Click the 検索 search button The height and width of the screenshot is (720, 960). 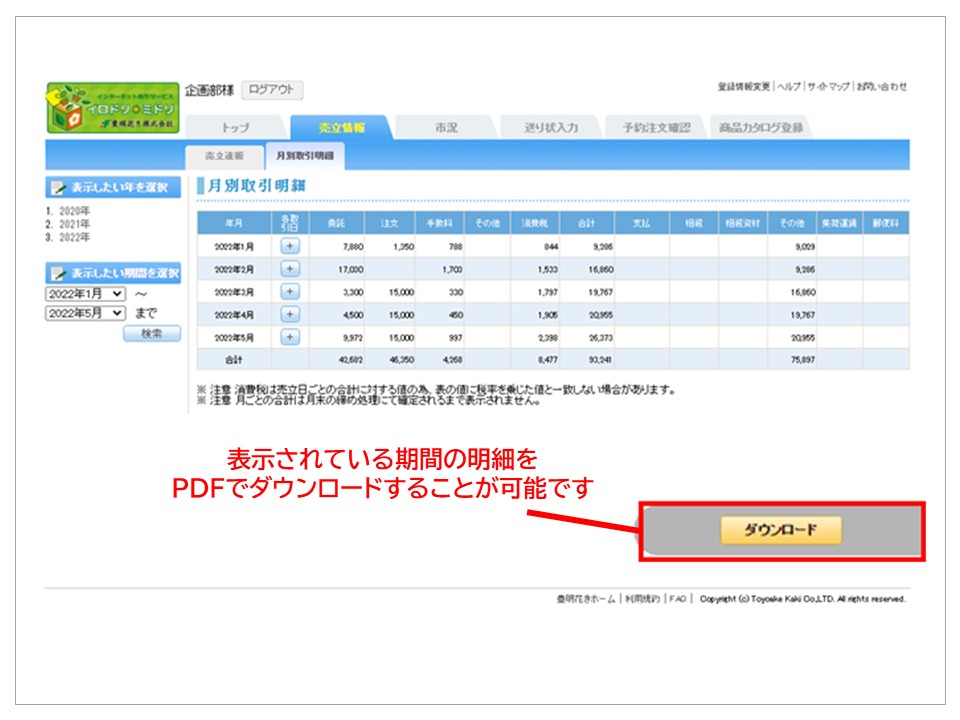151,334
